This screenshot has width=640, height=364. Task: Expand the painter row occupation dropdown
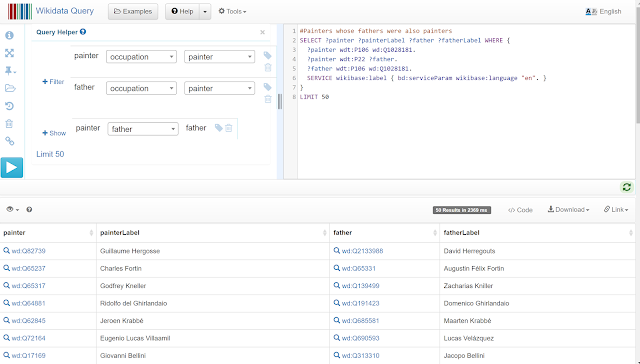click(141, 57)
